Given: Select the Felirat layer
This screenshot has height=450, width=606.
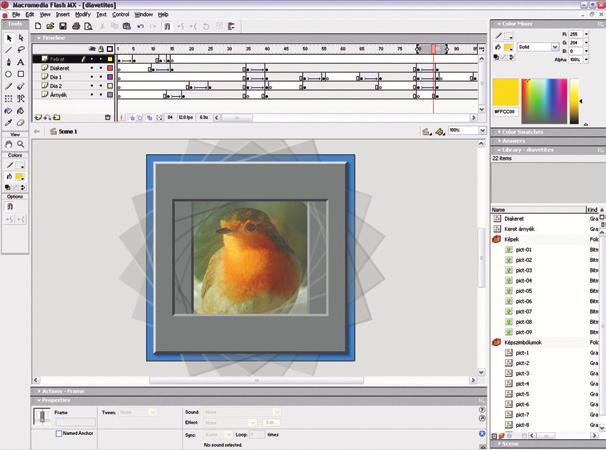Looking at the screenshot, I should pyautogui.click(x=57, y=59).
